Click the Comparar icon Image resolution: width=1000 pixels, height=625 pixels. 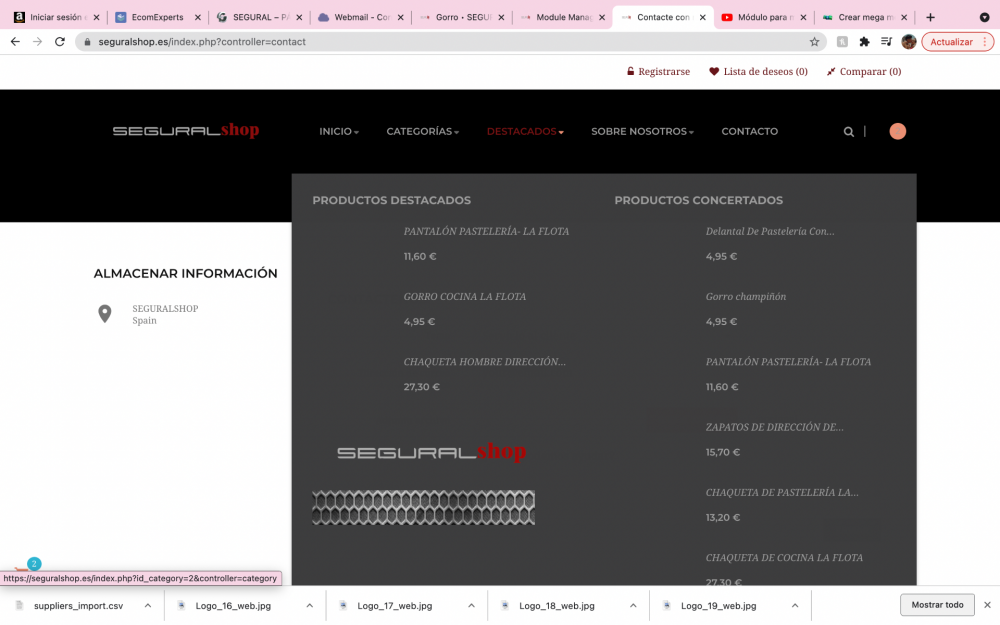point(830,71)
